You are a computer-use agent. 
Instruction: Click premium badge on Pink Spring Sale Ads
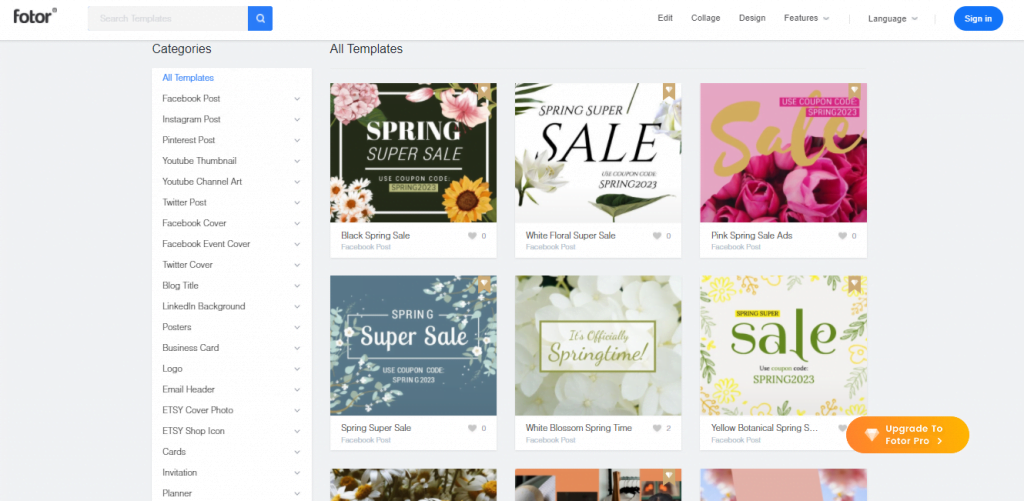[x=854, y=91]
